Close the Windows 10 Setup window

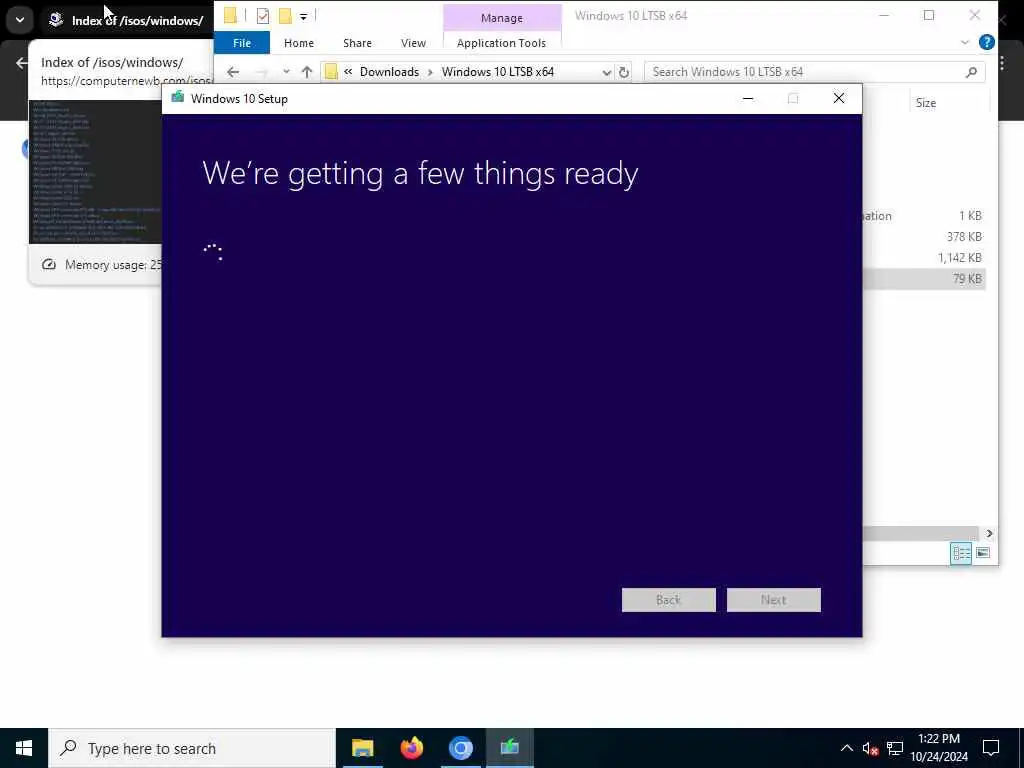click(839, 99)
